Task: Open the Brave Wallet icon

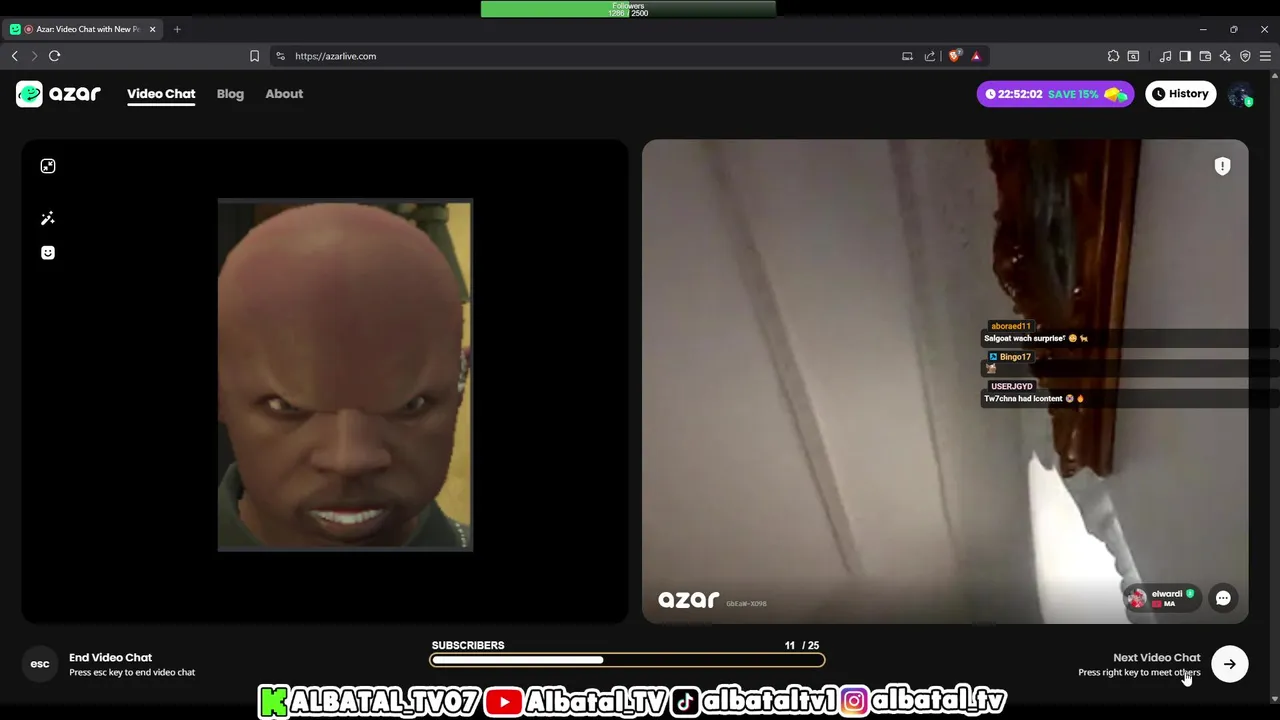Action: [x=1205, y=56]
